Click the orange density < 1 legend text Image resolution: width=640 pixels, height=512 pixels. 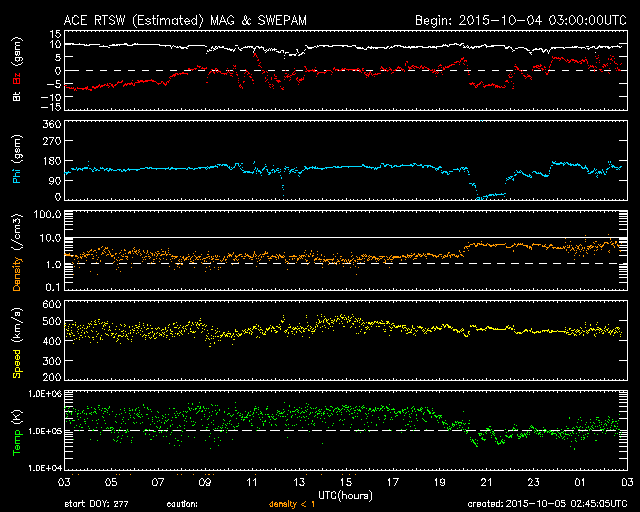[292, 504]
